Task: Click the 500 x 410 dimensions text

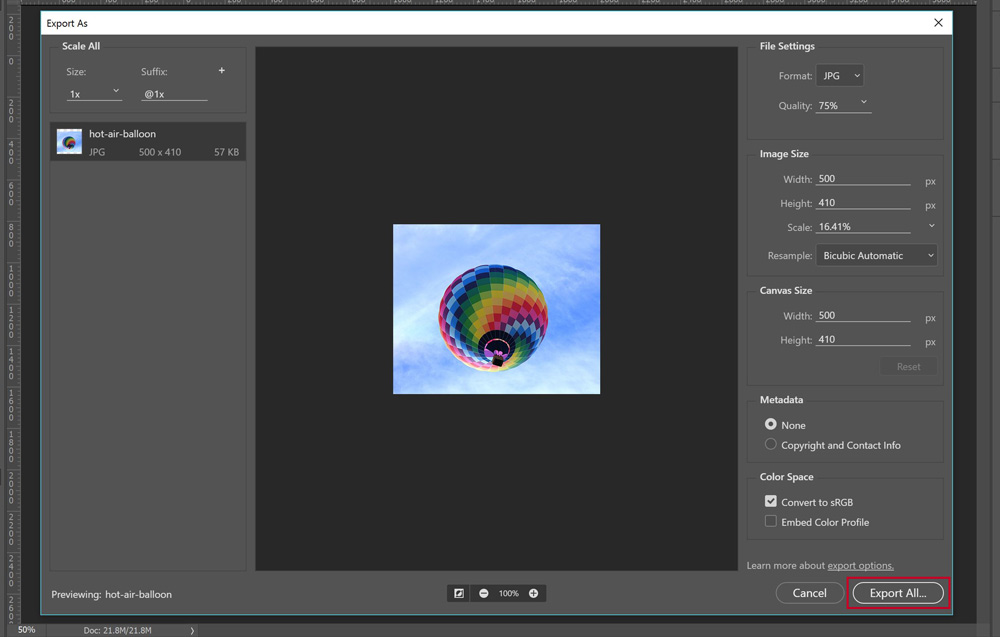Action: 160,152
